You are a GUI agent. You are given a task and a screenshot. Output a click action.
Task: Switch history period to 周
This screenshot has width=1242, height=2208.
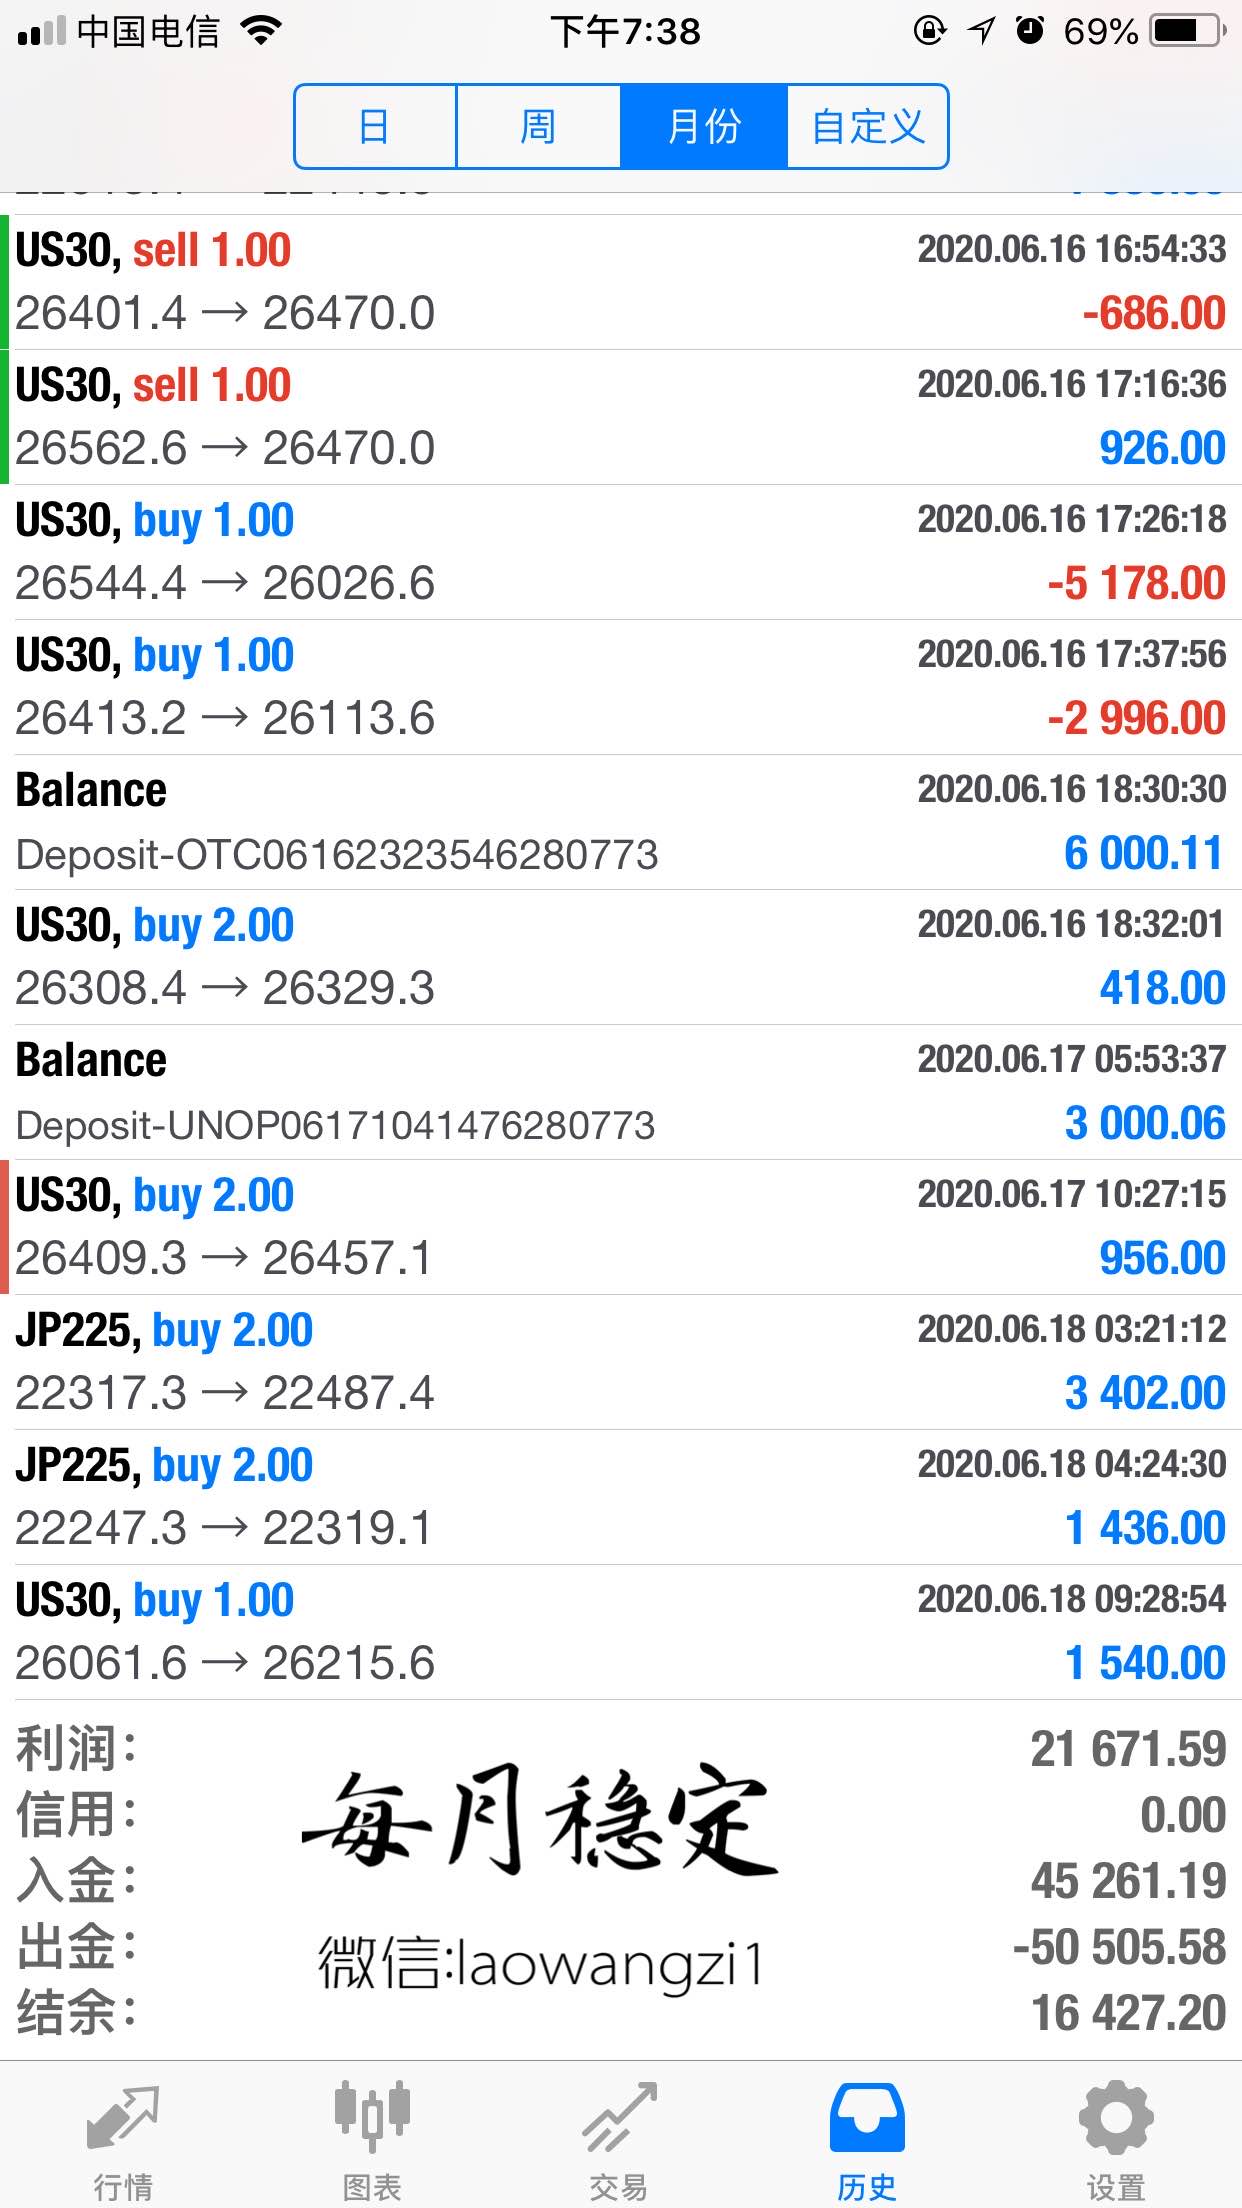(538, 127)
